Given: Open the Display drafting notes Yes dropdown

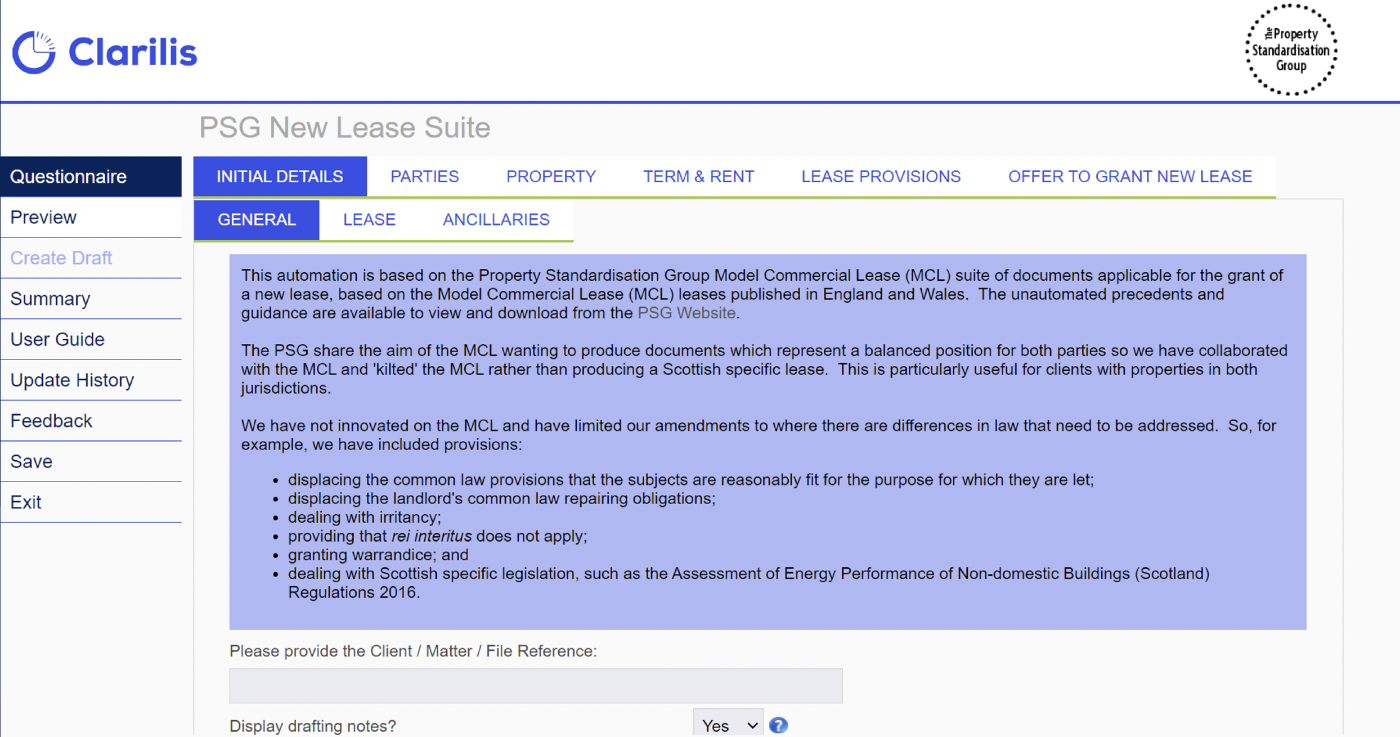Looking at the screenshot, I should click(728, 725).
